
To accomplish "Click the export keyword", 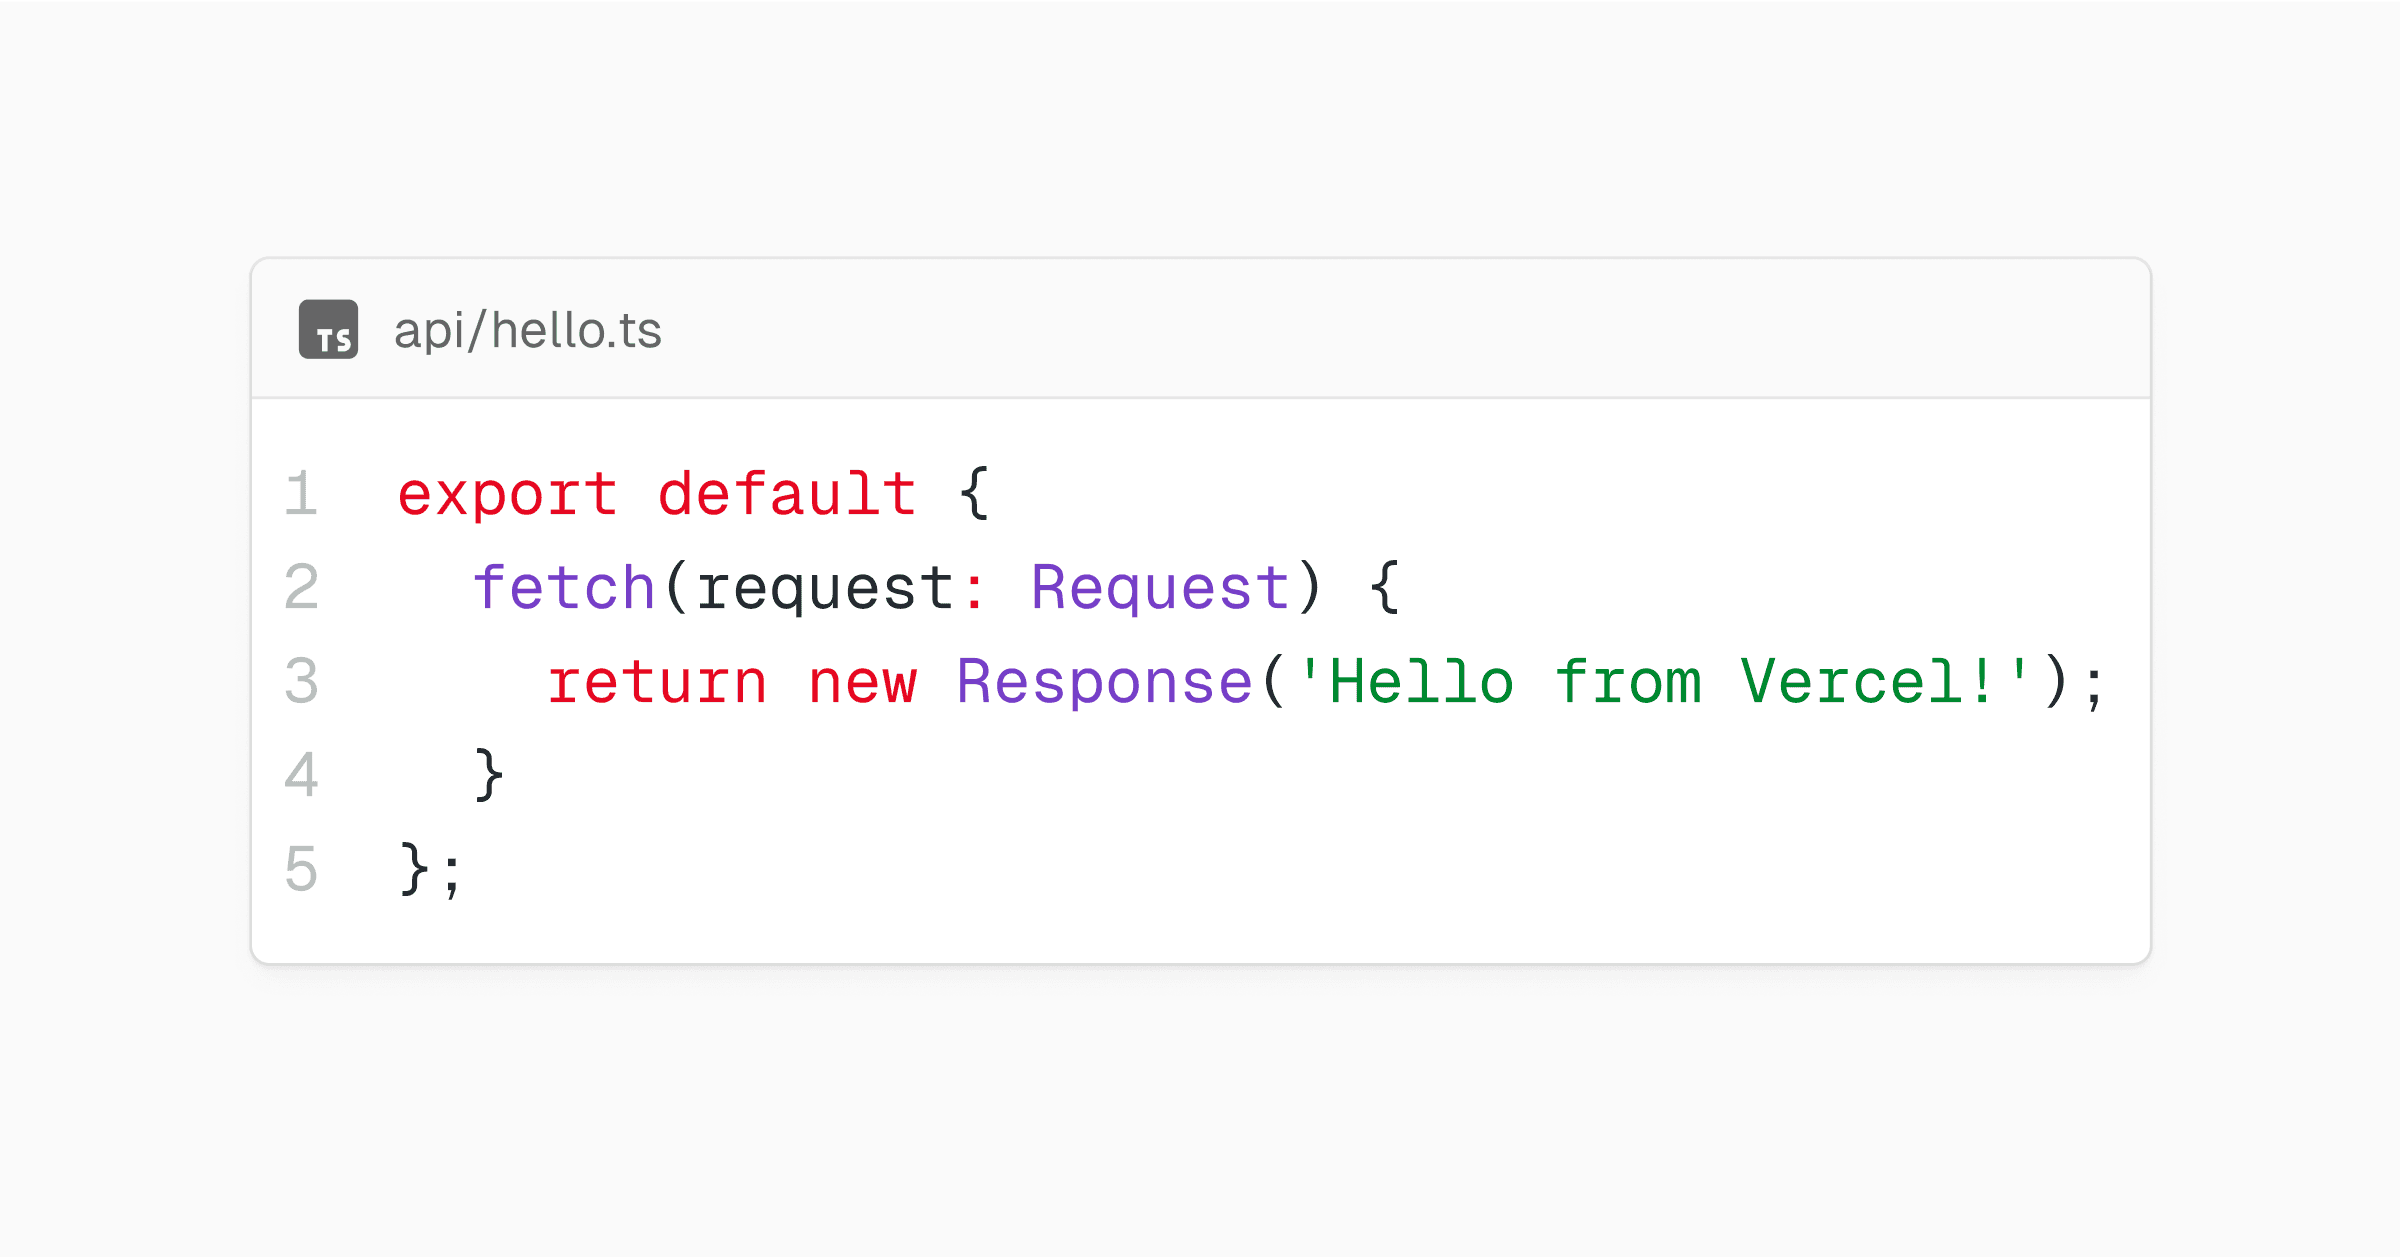I will pos(507,495).
